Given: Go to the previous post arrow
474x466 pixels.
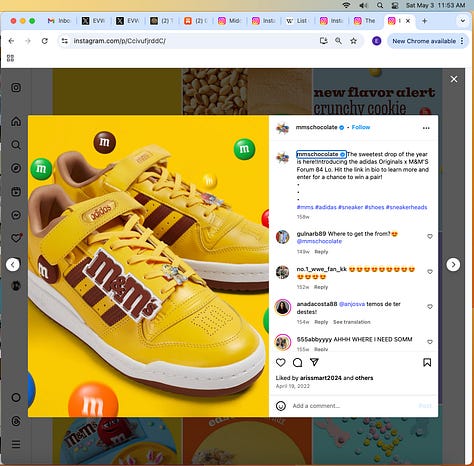Looking at the screenshot, I should [x=13, y=265].
